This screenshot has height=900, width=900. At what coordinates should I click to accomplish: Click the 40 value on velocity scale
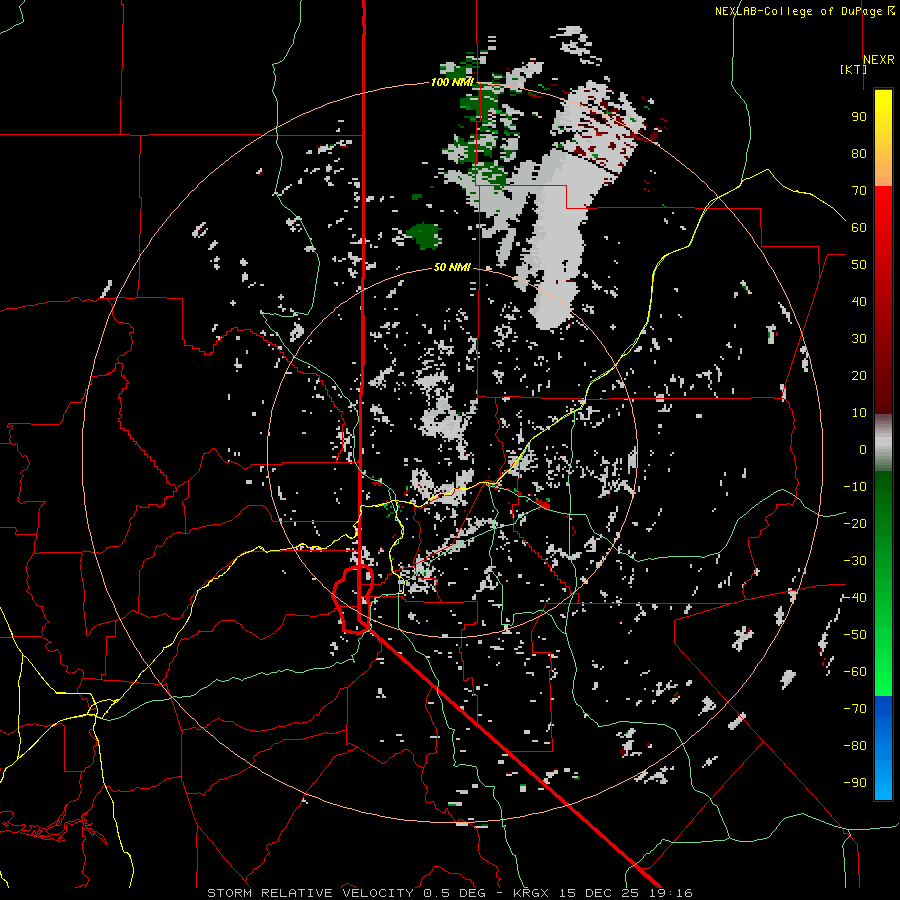coord(859,301)
